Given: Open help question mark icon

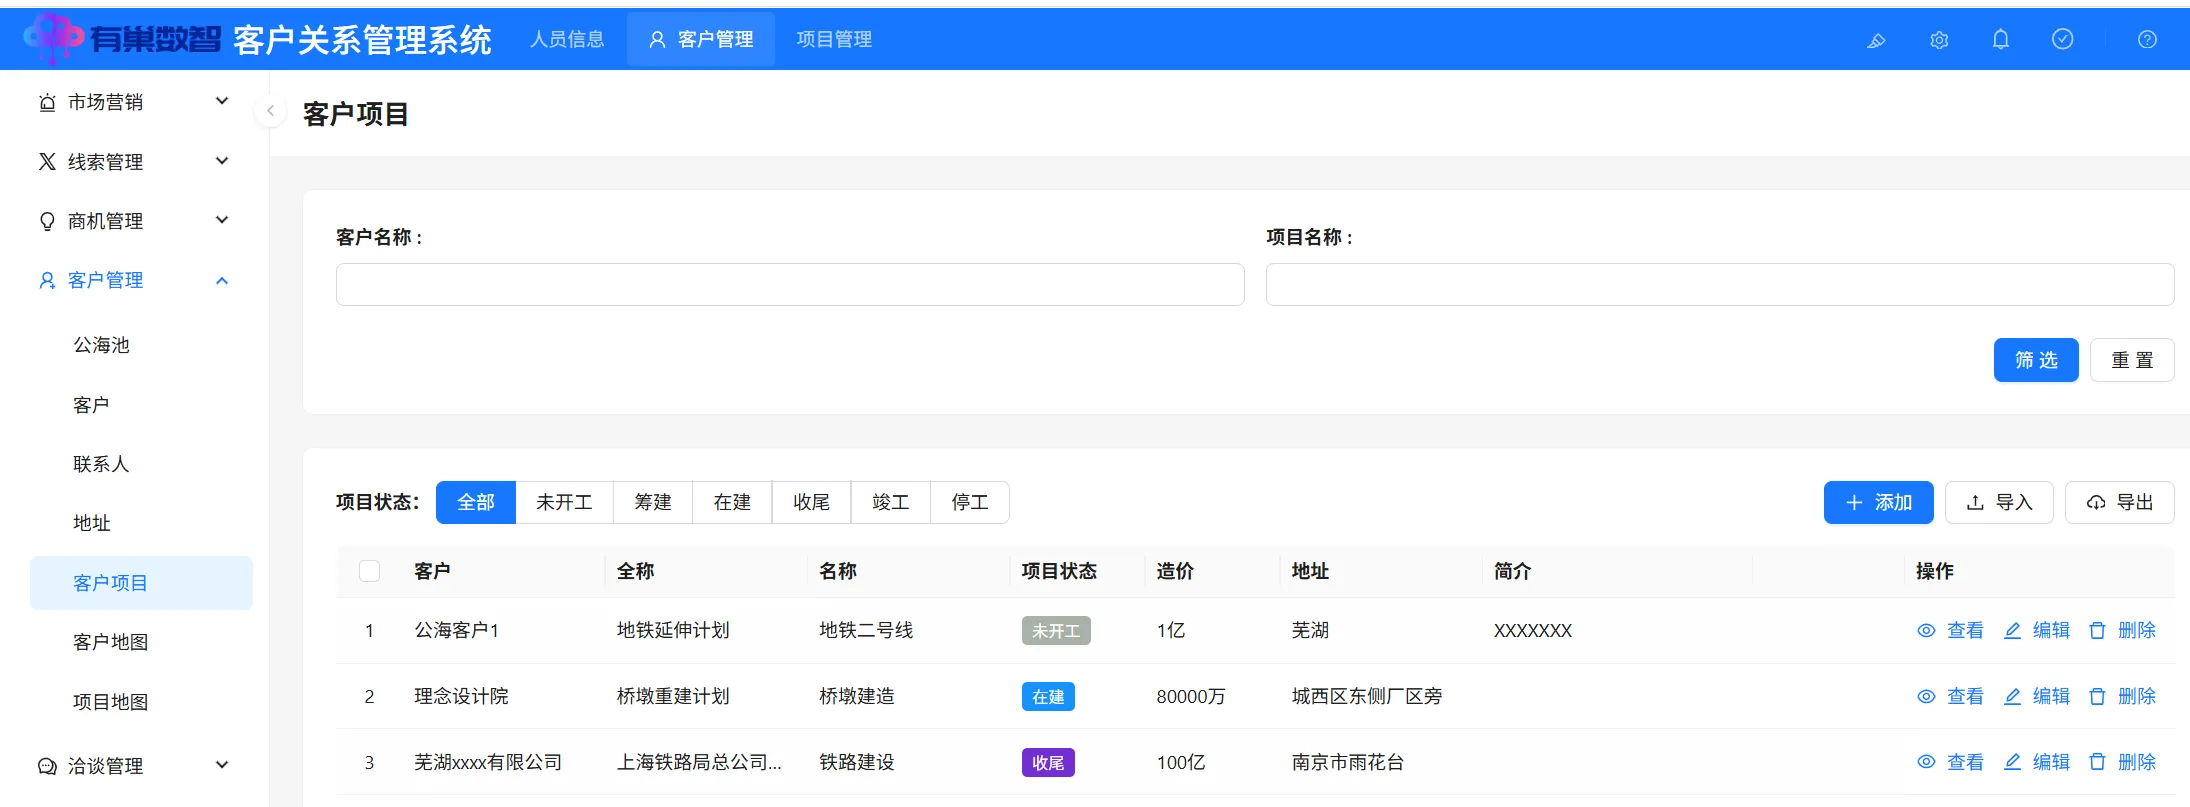Looking at the screenshot, I should (x=2147, y=40).
